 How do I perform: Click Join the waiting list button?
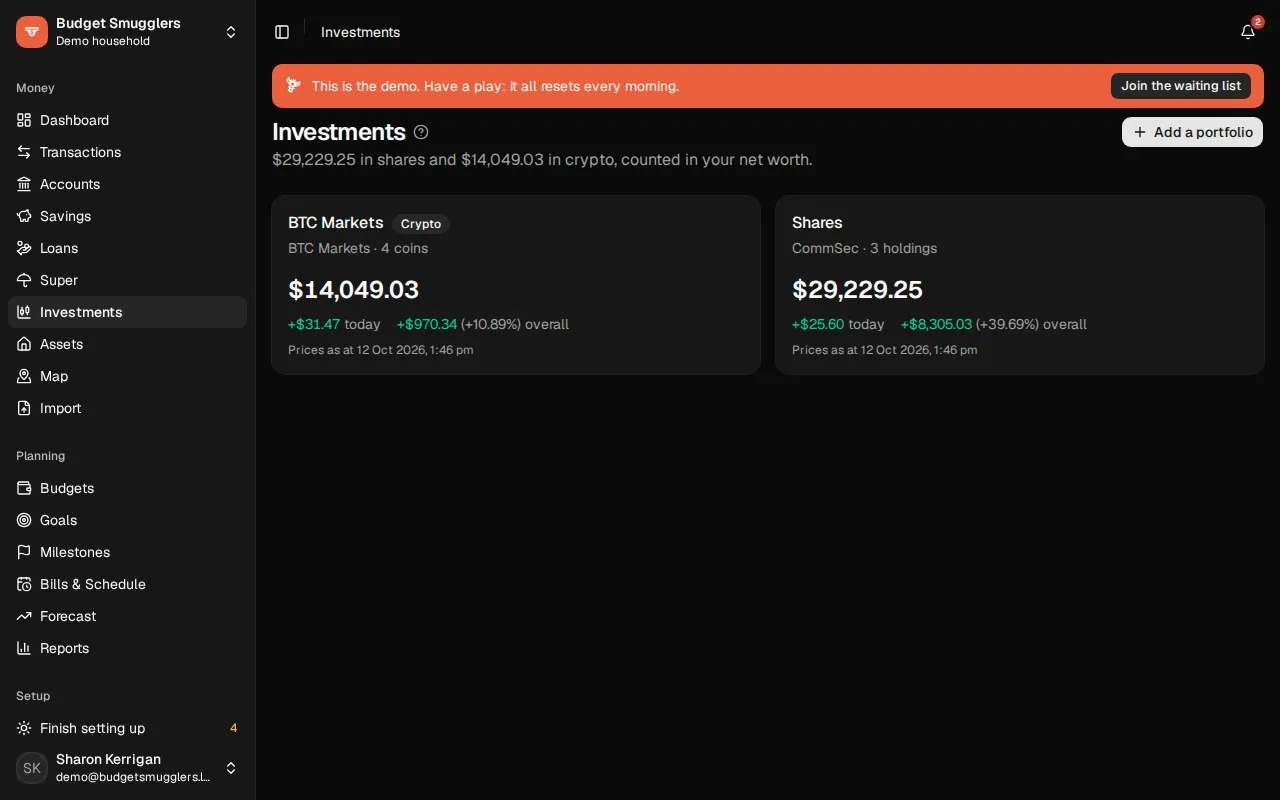1181,86
